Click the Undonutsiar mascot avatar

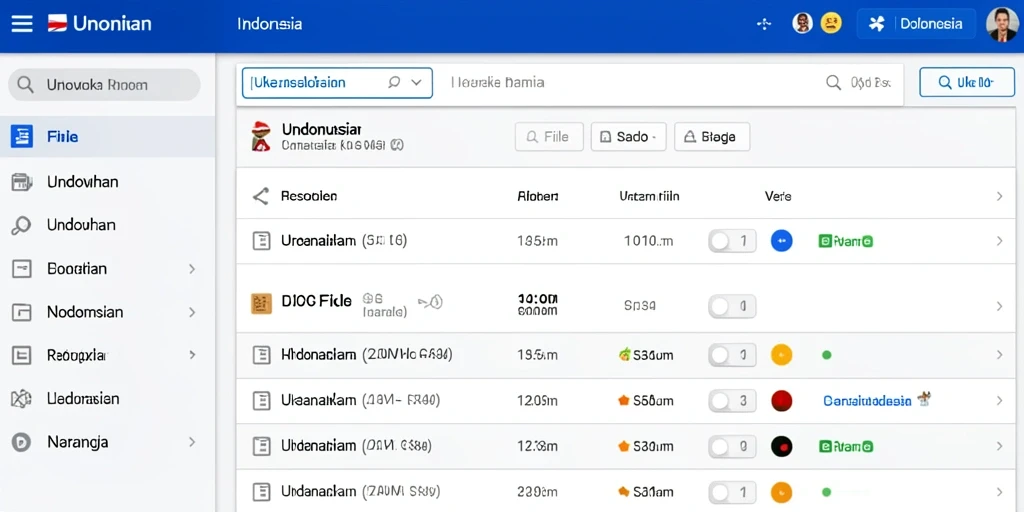[x=261, y=136]
